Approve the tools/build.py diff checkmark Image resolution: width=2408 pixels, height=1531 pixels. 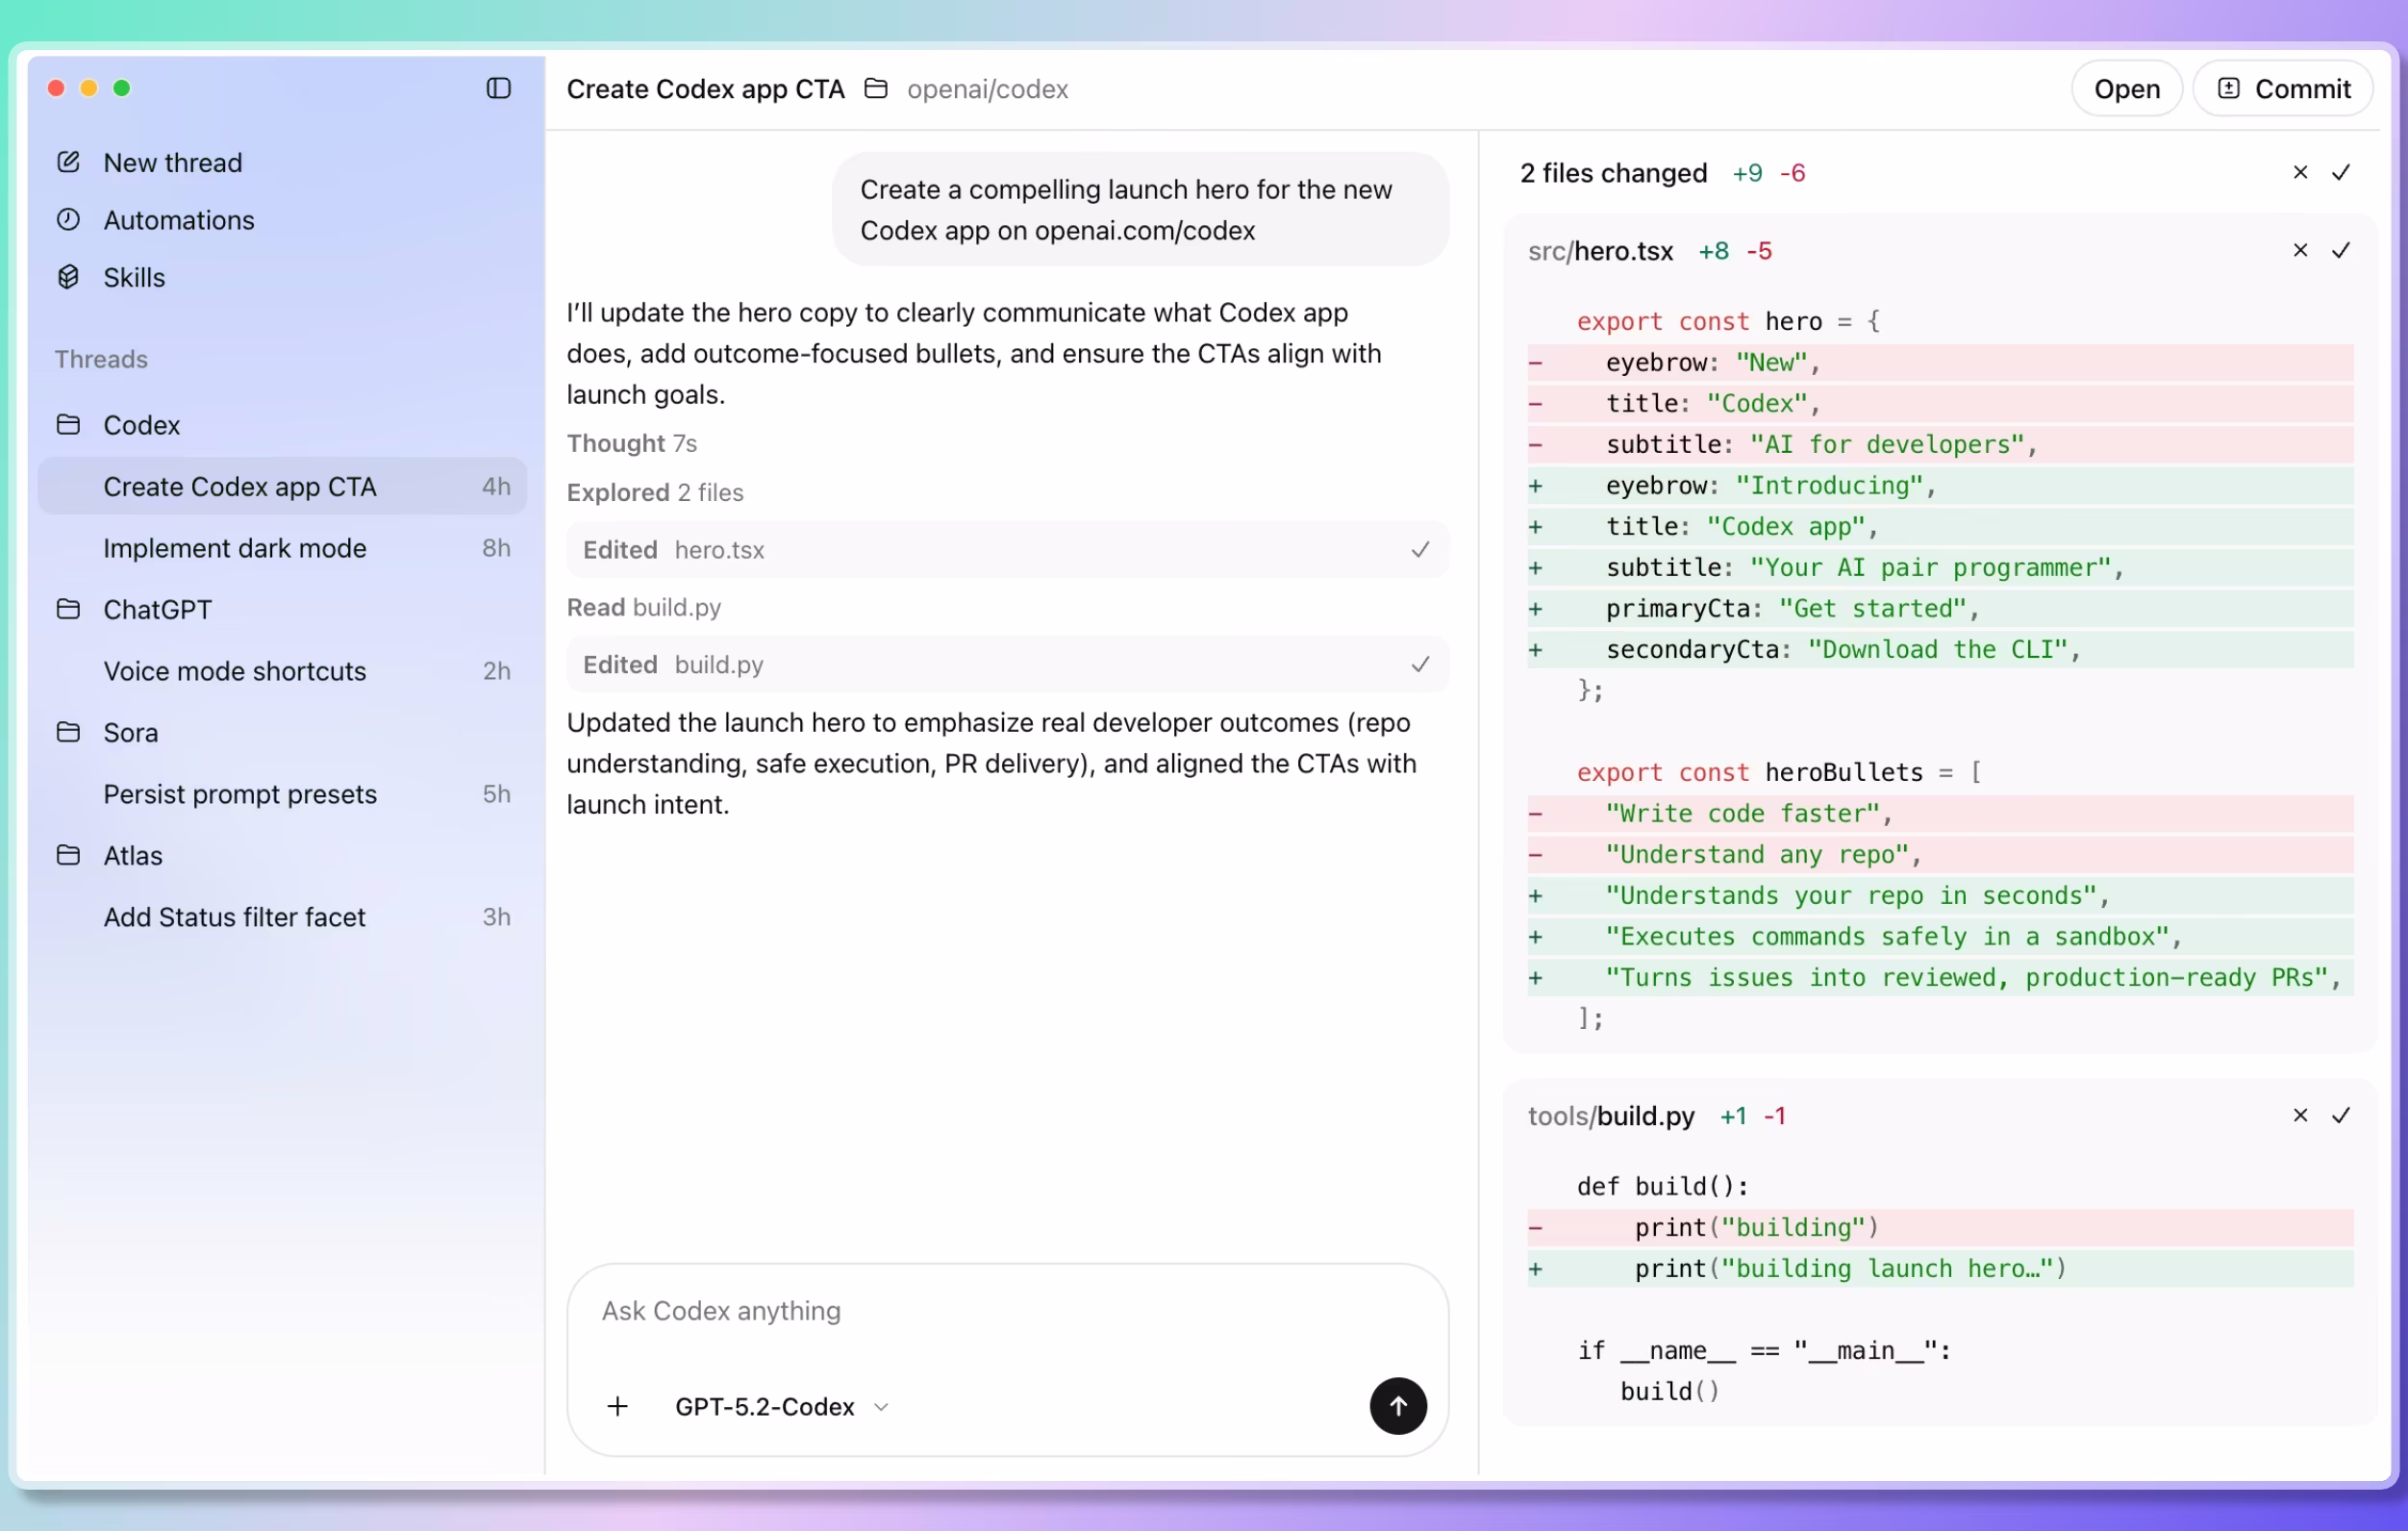pyautogui.click(x=2341, y=1115)
